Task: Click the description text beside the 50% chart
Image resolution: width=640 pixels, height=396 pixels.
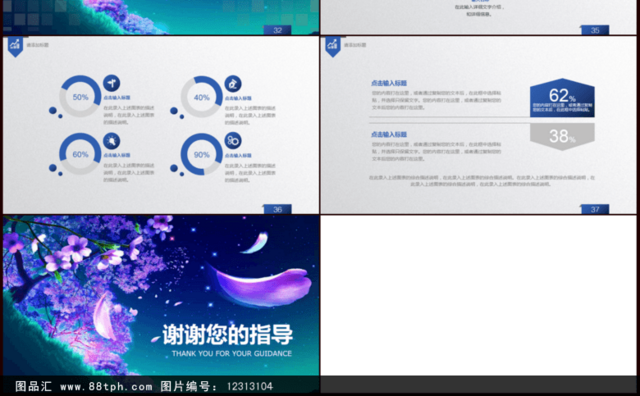Action: point(129,115)
